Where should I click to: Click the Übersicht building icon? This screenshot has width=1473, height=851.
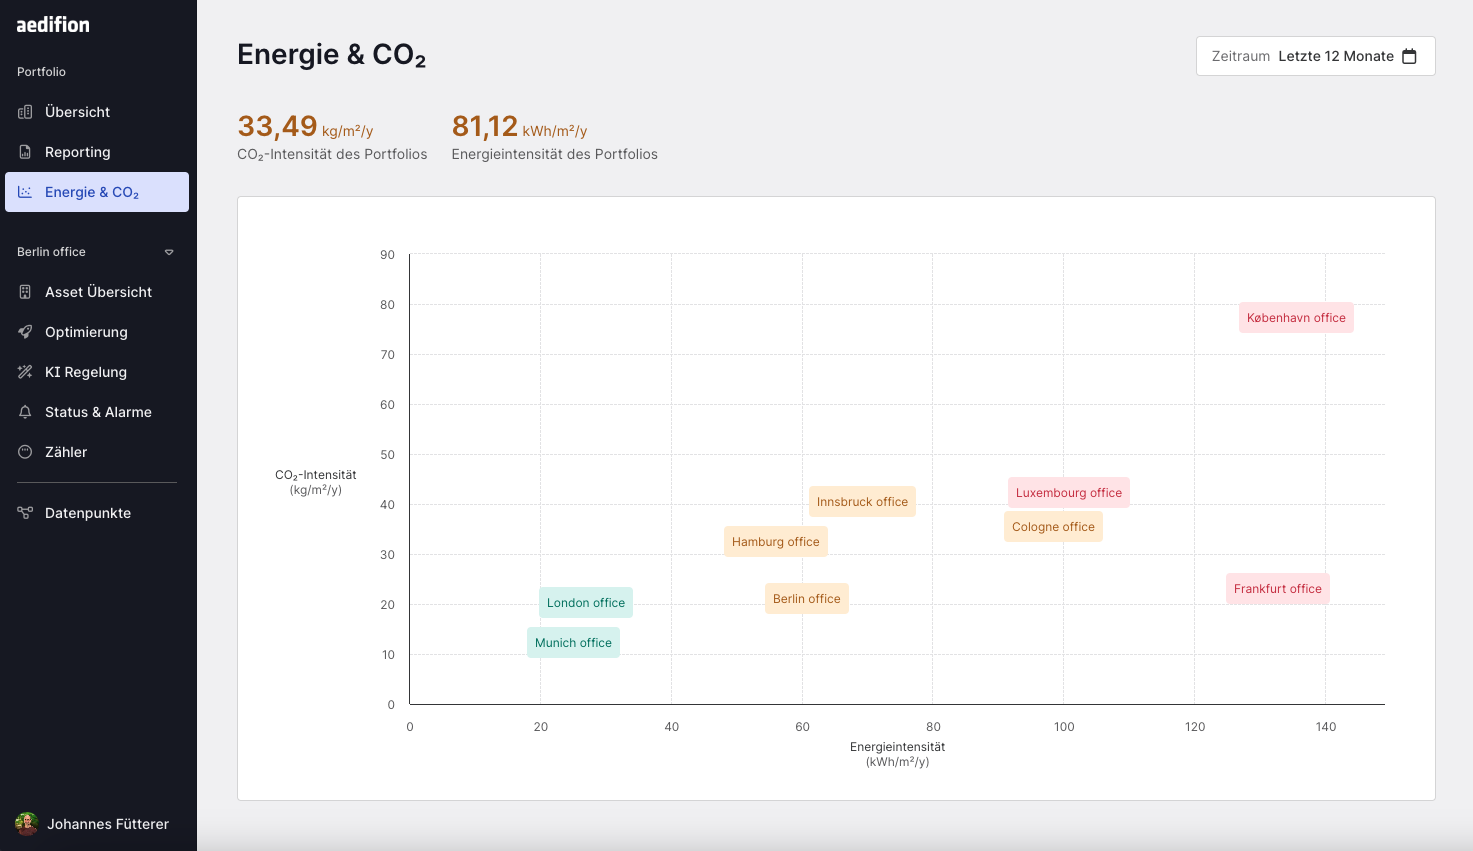[x=25, y=112]
